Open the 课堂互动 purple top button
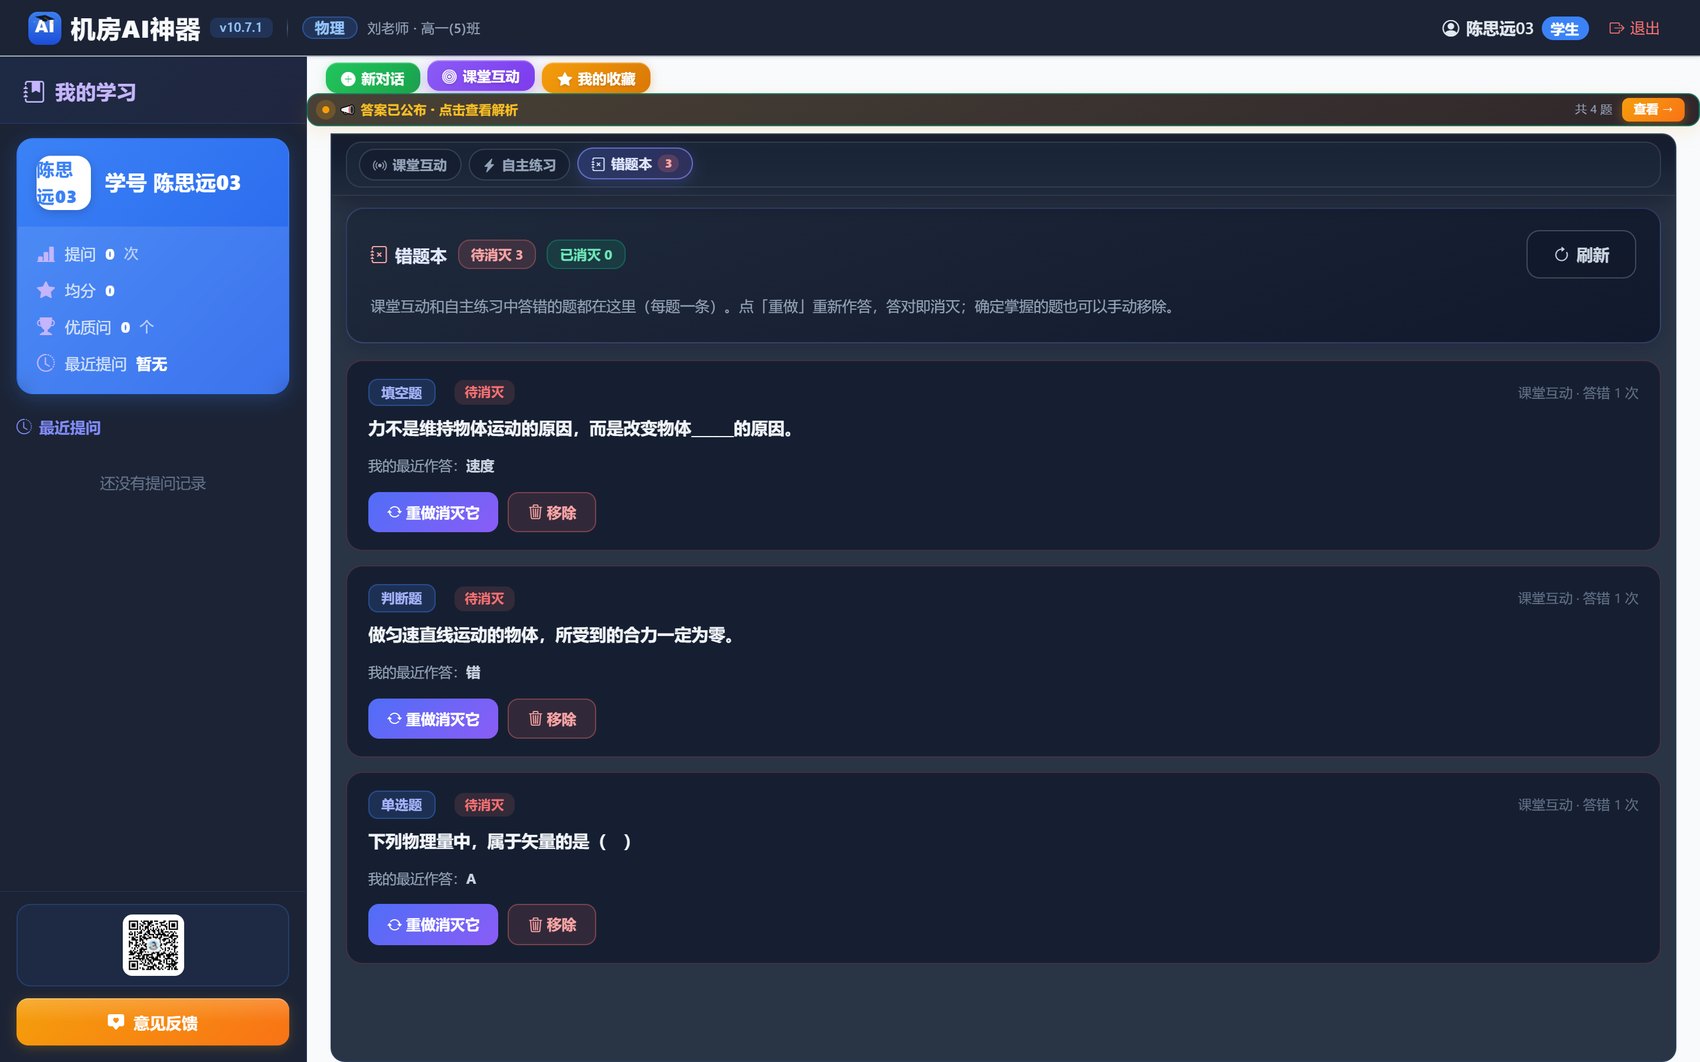 click(x=481, y=77)
